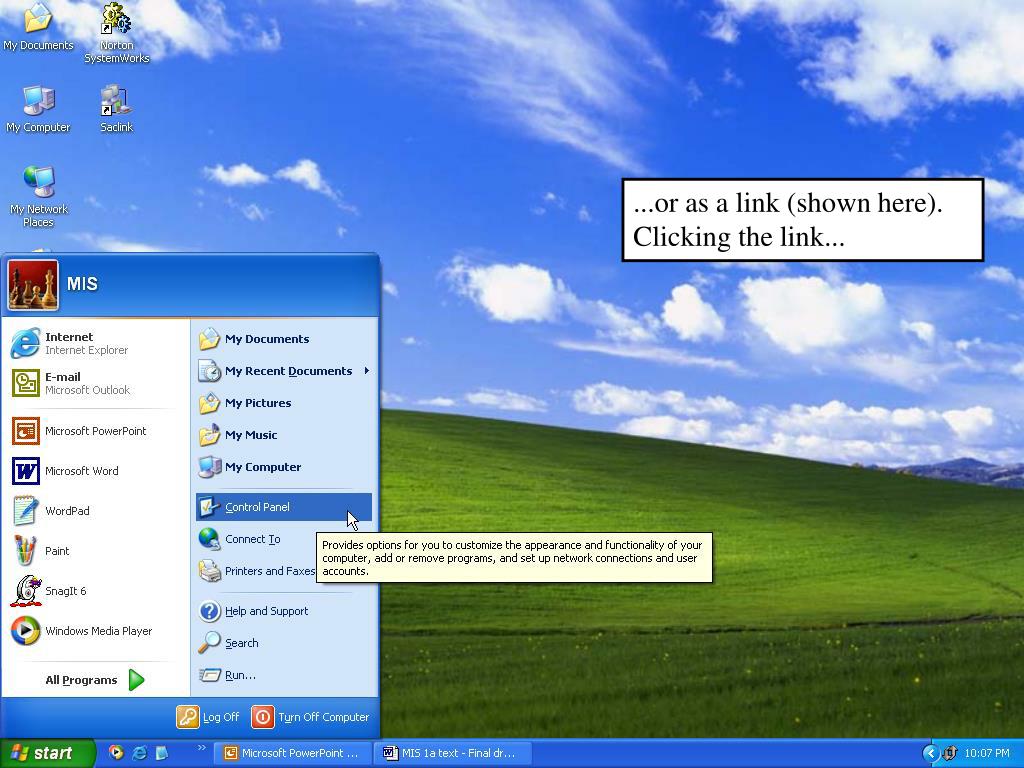Open My Computer desktop icon
Screen dimensions: 1024x768
[38, 109]
